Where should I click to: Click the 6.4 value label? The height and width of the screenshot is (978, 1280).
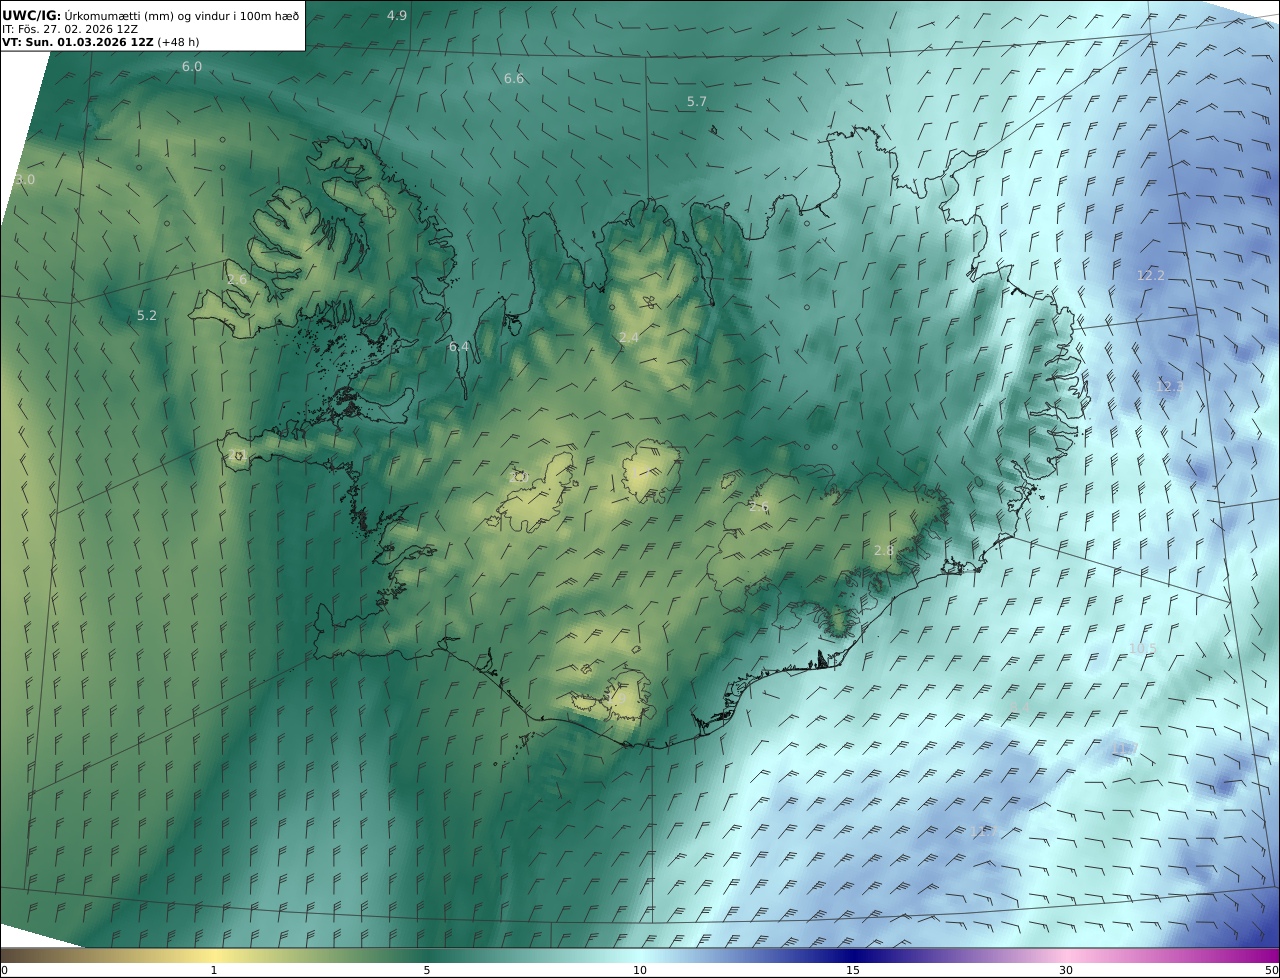pyautogui.click(x=459, y=346)
